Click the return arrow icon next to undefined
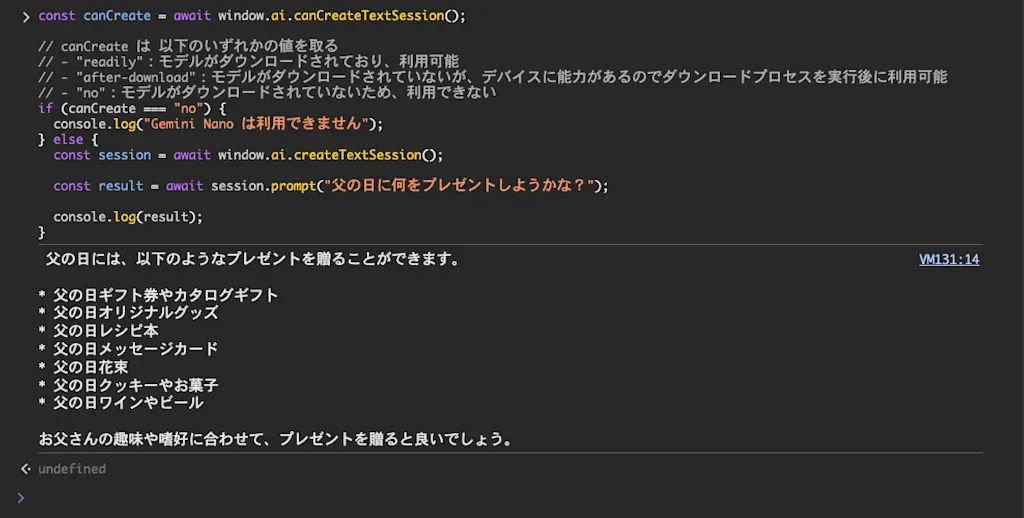 [x=25, y=468]
